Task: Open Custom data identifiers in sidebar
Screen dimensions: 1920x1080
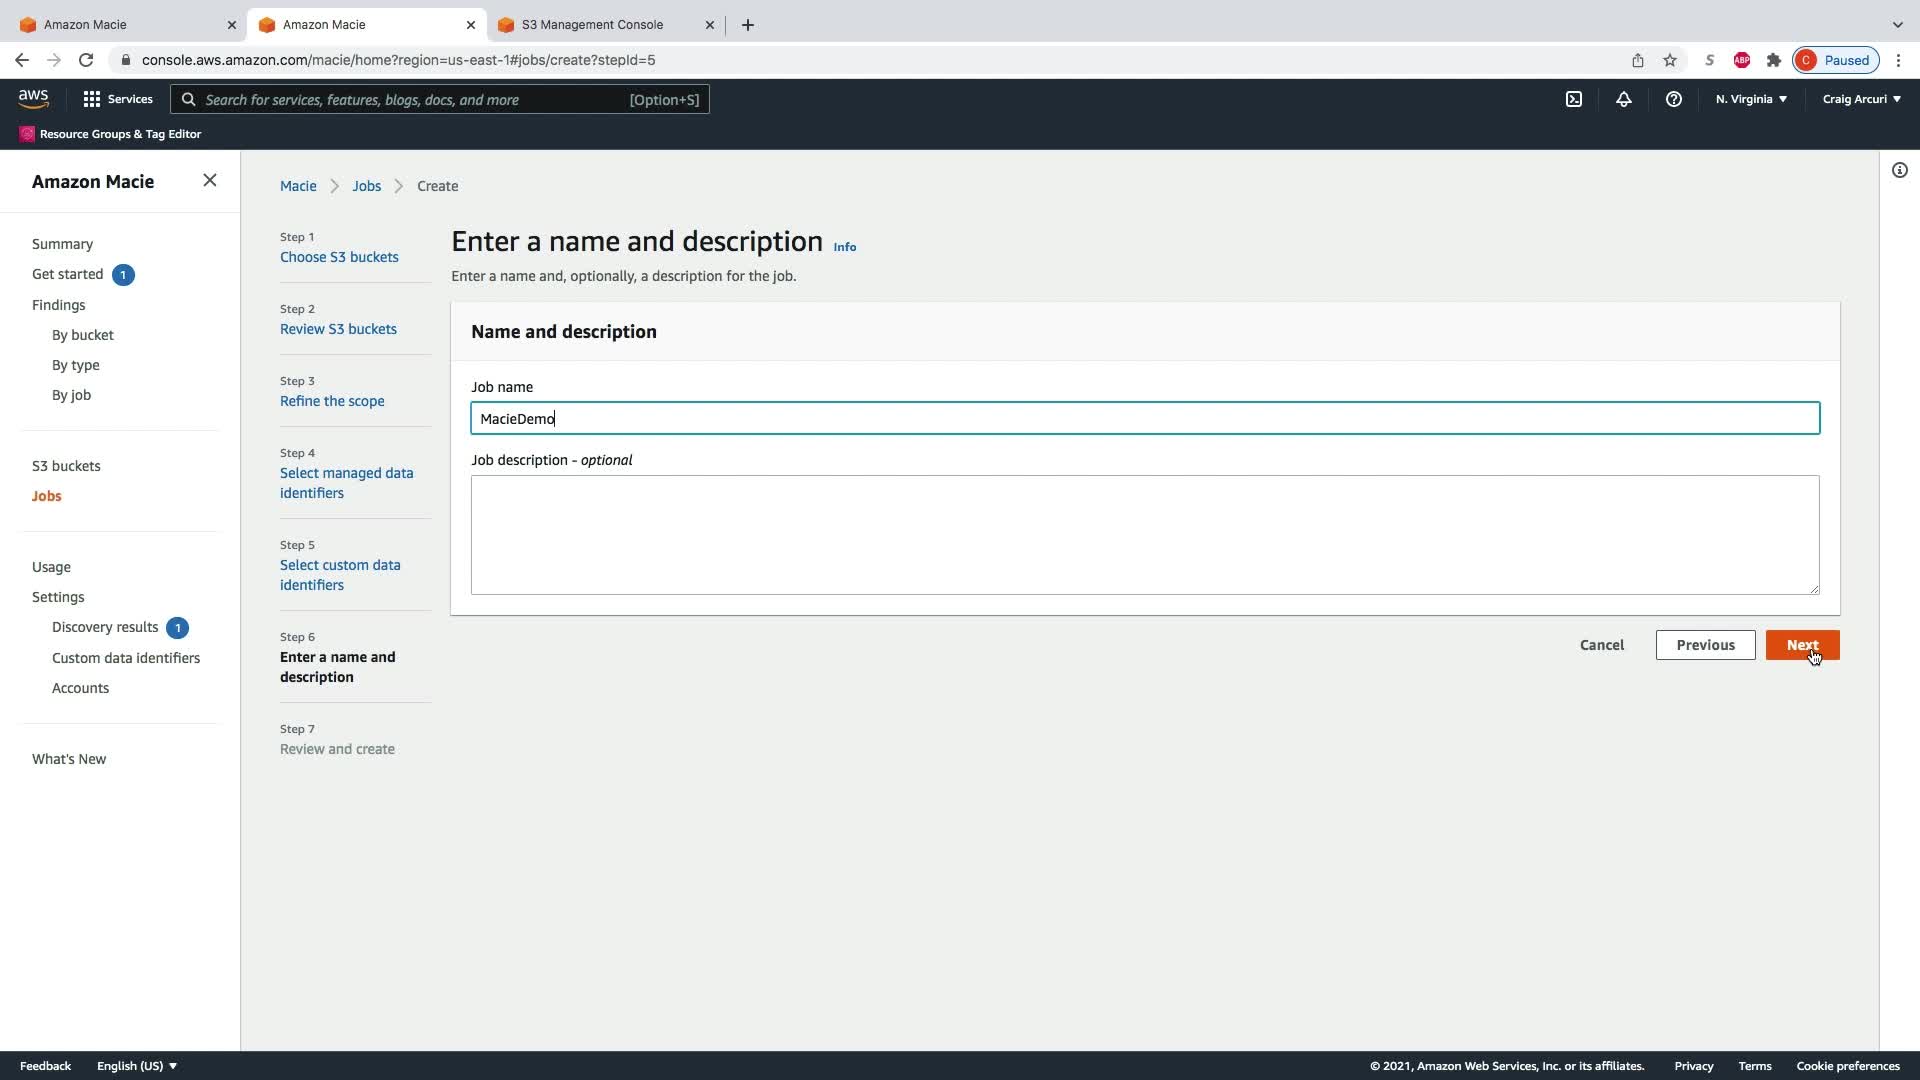Action: [126, 658]
